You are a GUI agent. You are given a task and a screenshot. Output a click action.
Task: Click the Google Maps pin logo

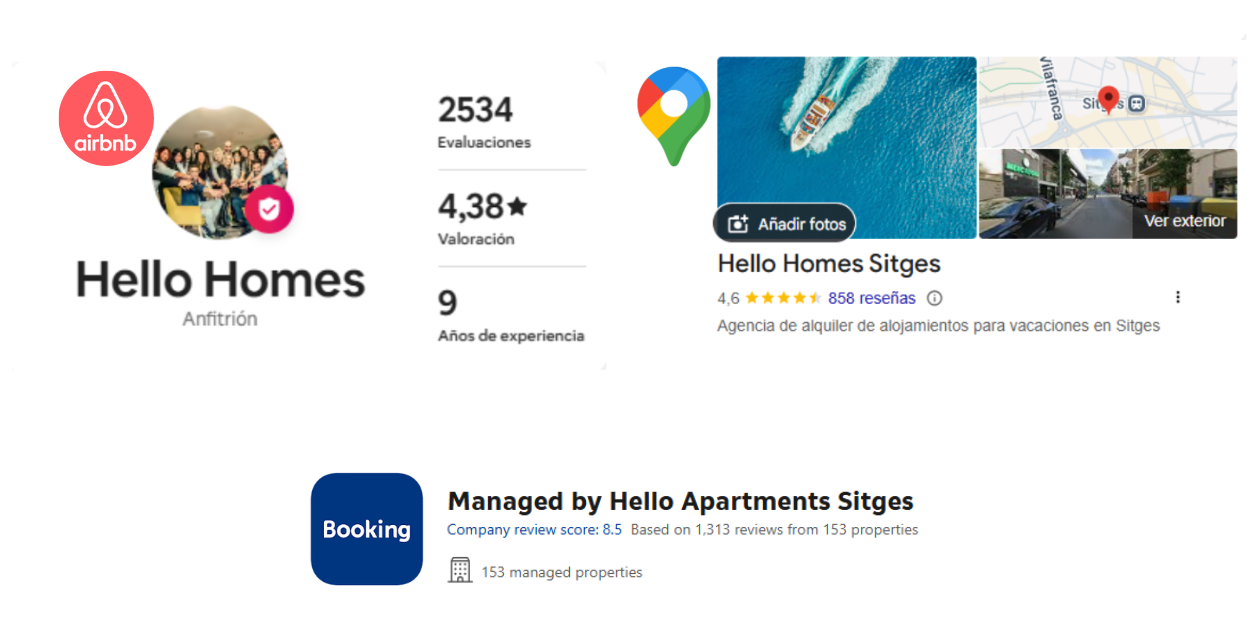pos(674,114)
